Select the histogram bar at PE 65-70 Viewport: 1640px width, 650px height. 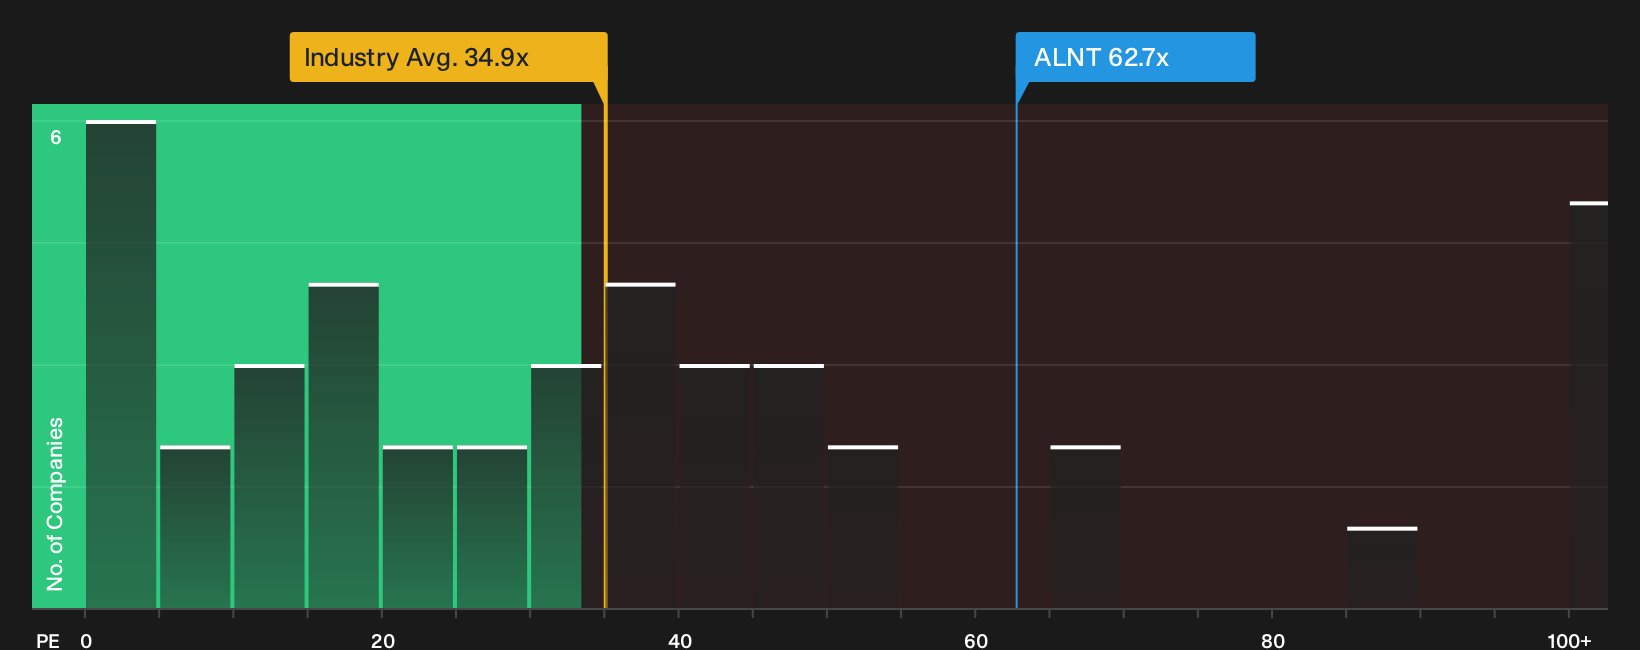pos(1086,527)
